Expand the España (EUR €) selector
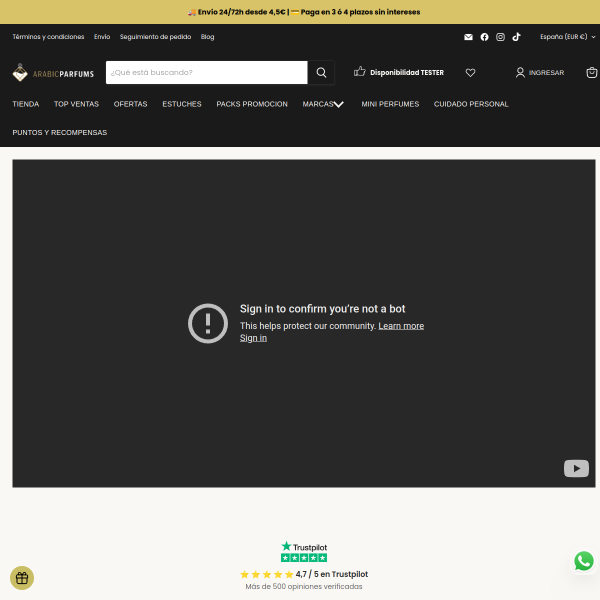This screenshot has height=600, width=600. pyautogui.click(x=567, y=37)
